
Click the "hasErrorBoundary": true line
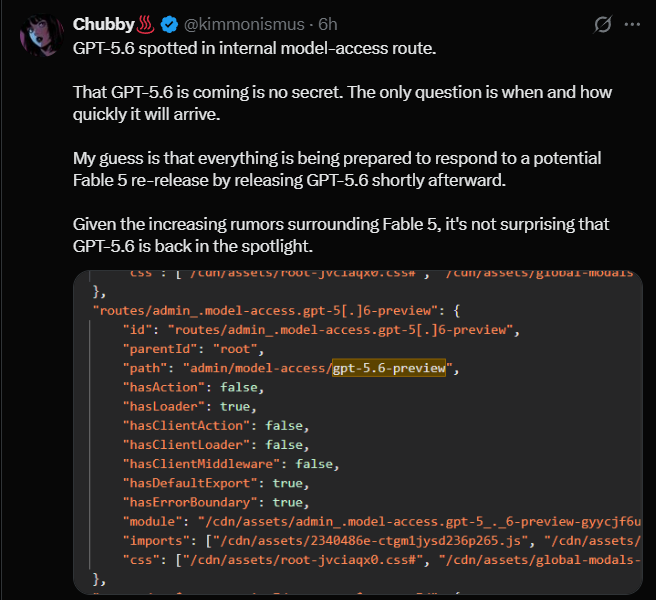pyautogui.click(x=216, y=502)
